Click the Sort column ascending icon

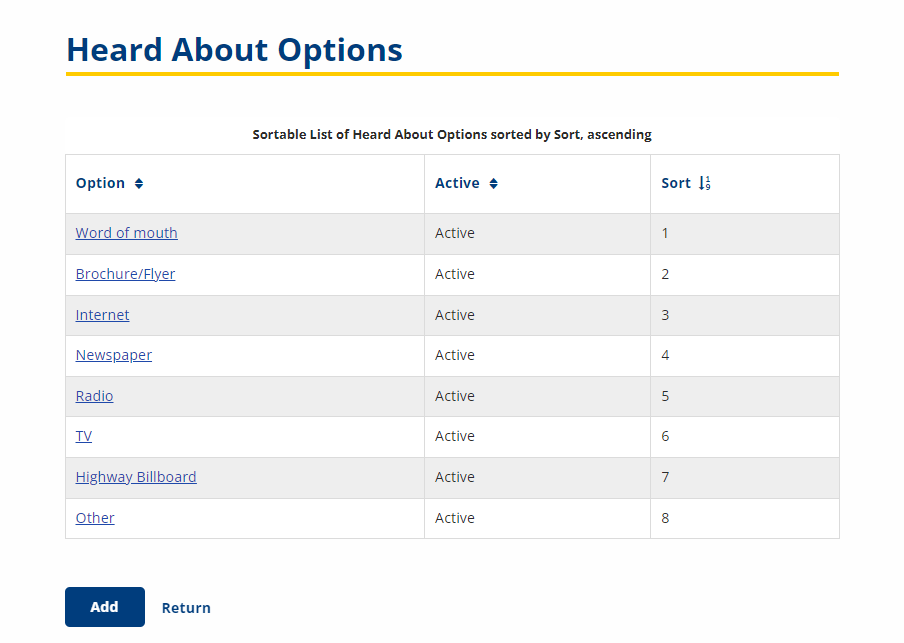(x=705, y=184)
